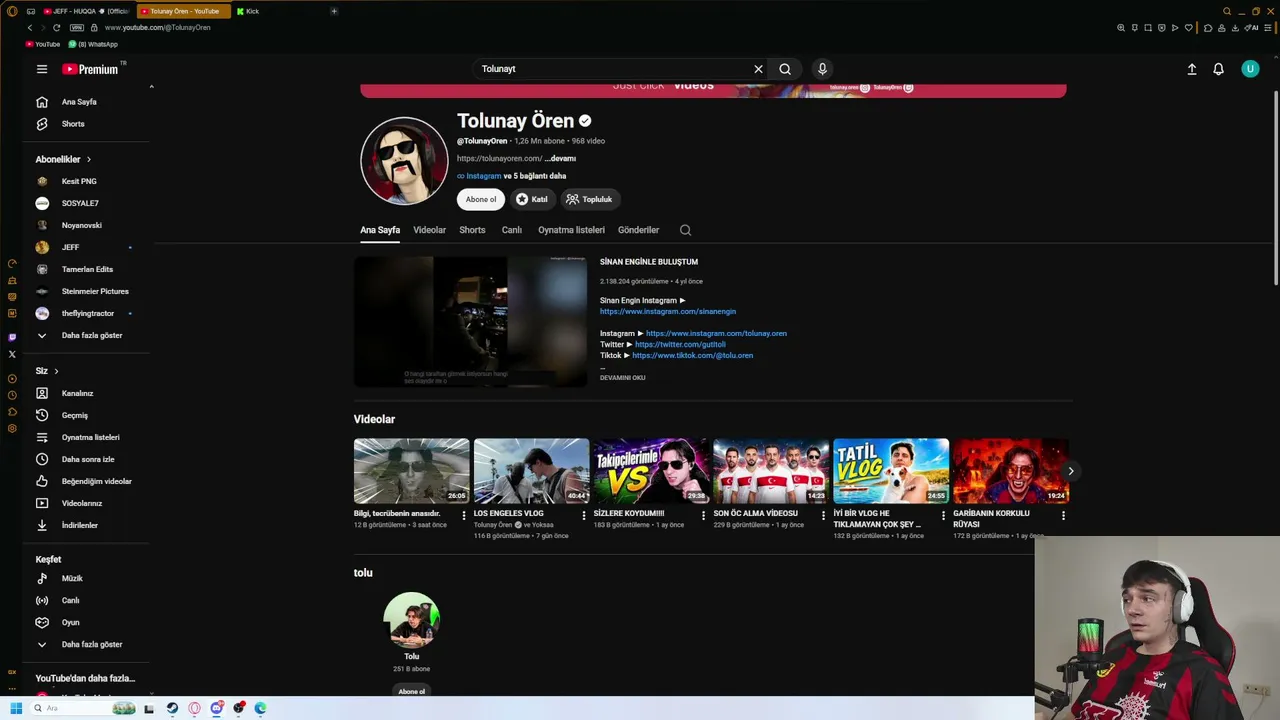Click the Katıl membership button
Screen dimensions: 1280x720
[x=532, y=199]
